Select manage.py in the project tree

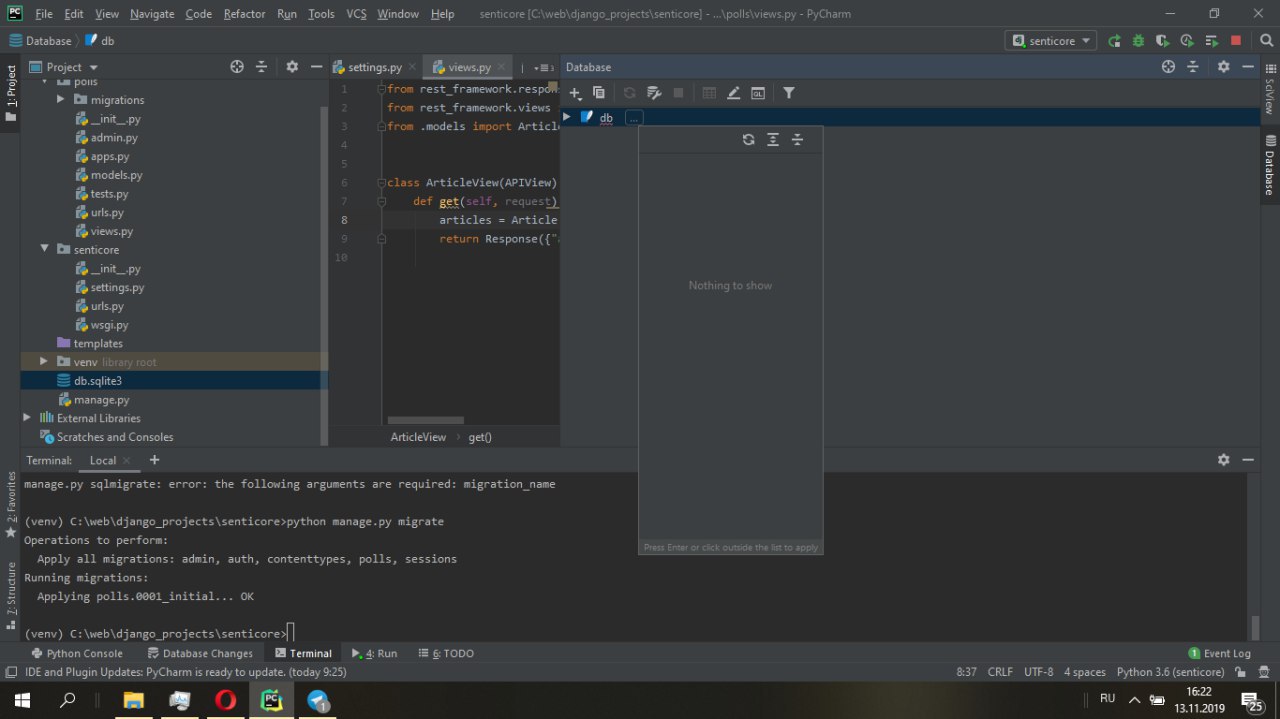coord(101,400)
